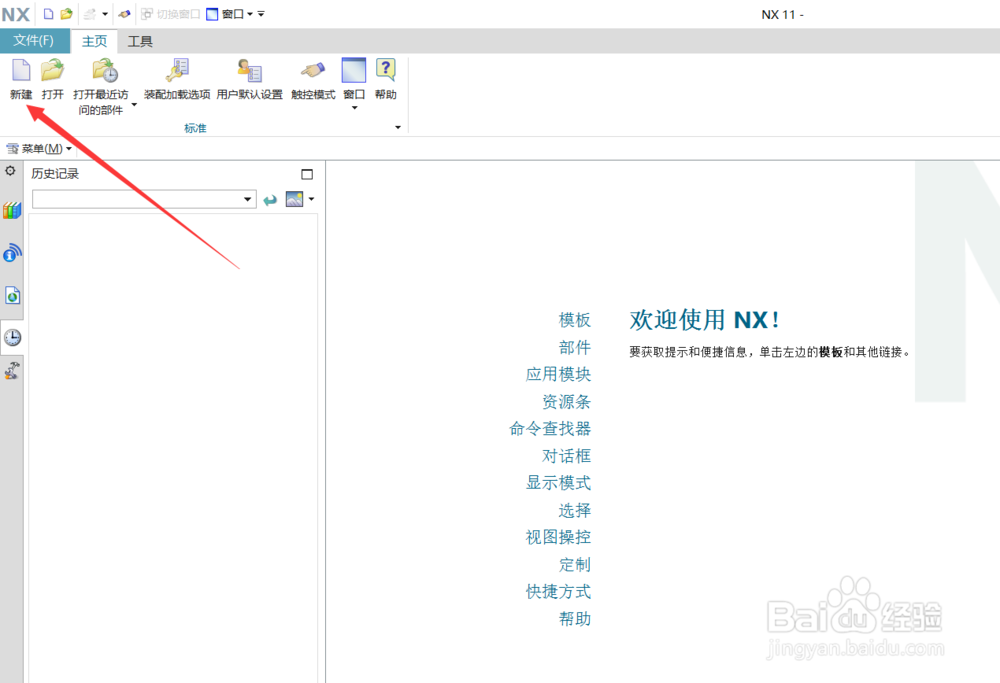
Task: Click the 资源条 link
Action: click(566, 401)
